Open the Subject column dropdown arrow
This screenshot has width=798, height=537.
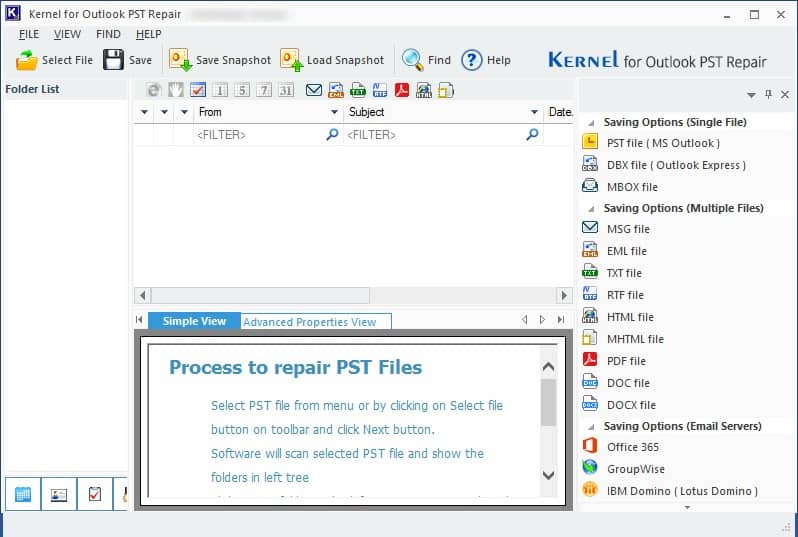tap(534, 112)
